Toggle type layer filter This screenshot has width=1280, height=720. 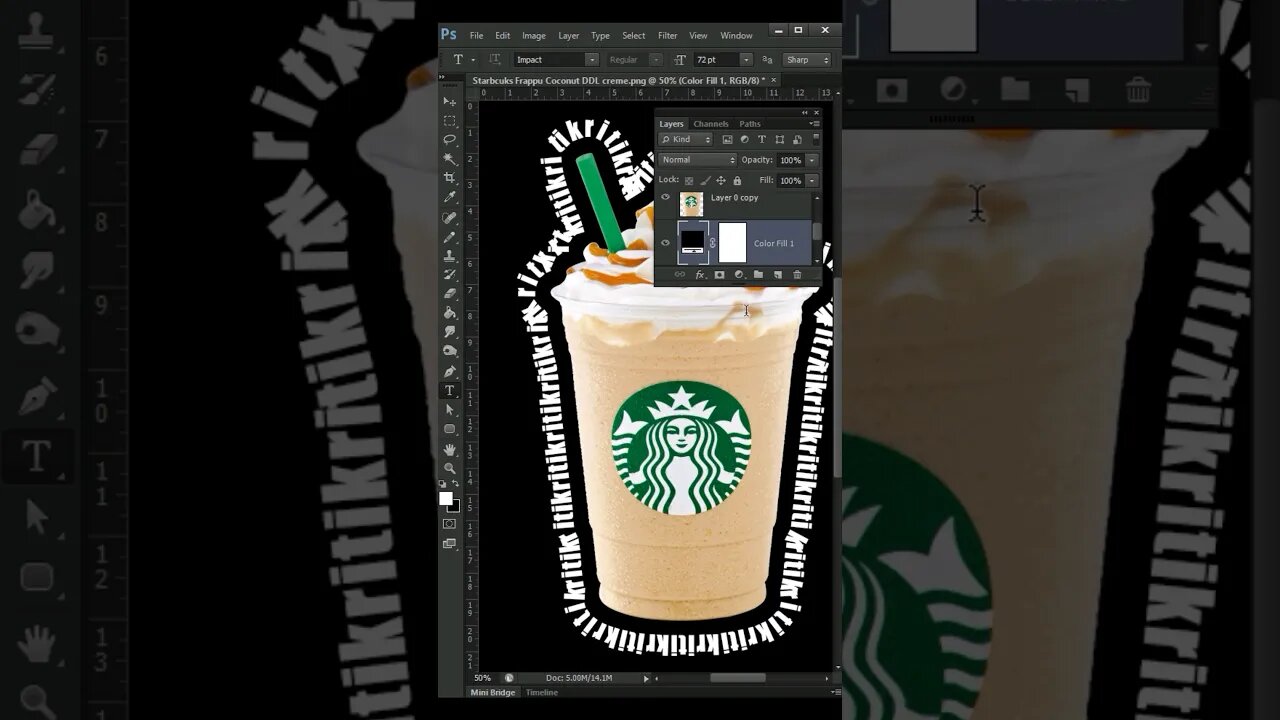(762, 140)
